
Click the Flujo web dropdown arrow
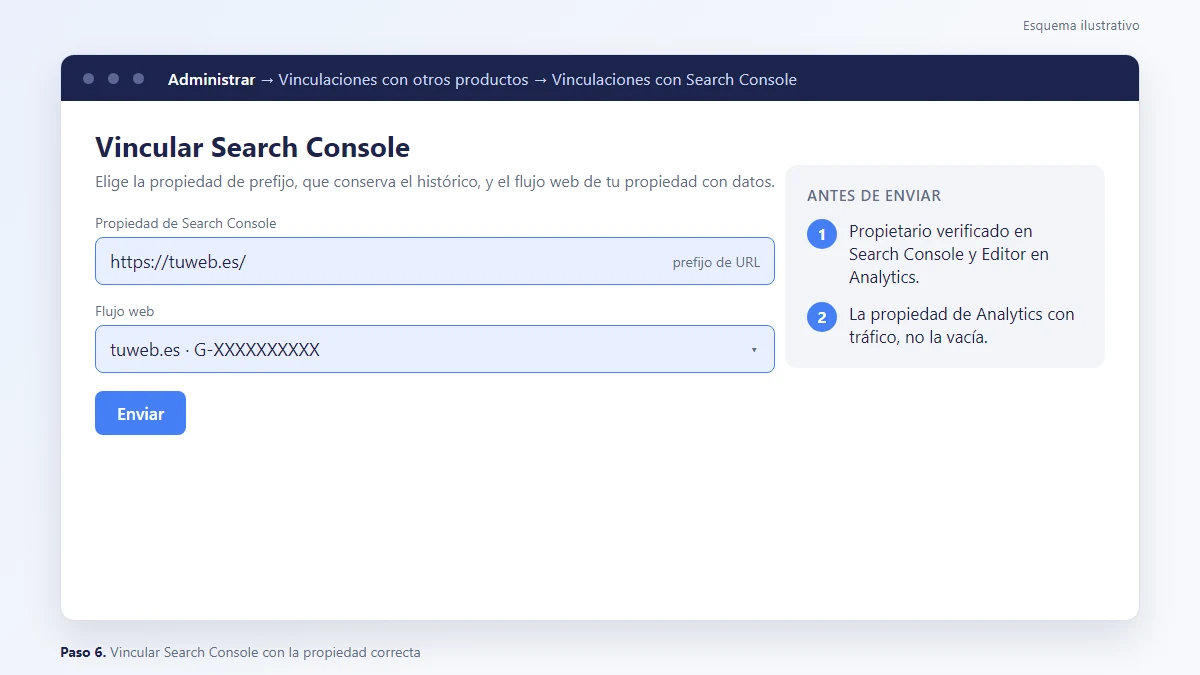click(x=754, y=350)
